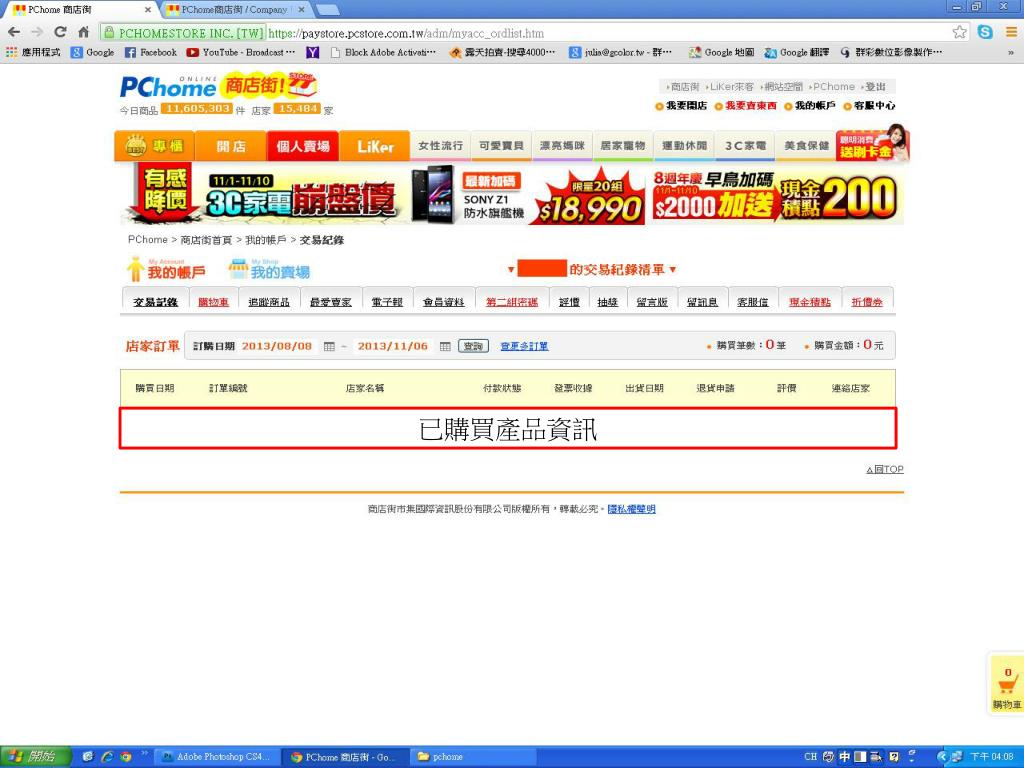Open the Block Adobe Activati… bookmark

[x=383, y=52]
